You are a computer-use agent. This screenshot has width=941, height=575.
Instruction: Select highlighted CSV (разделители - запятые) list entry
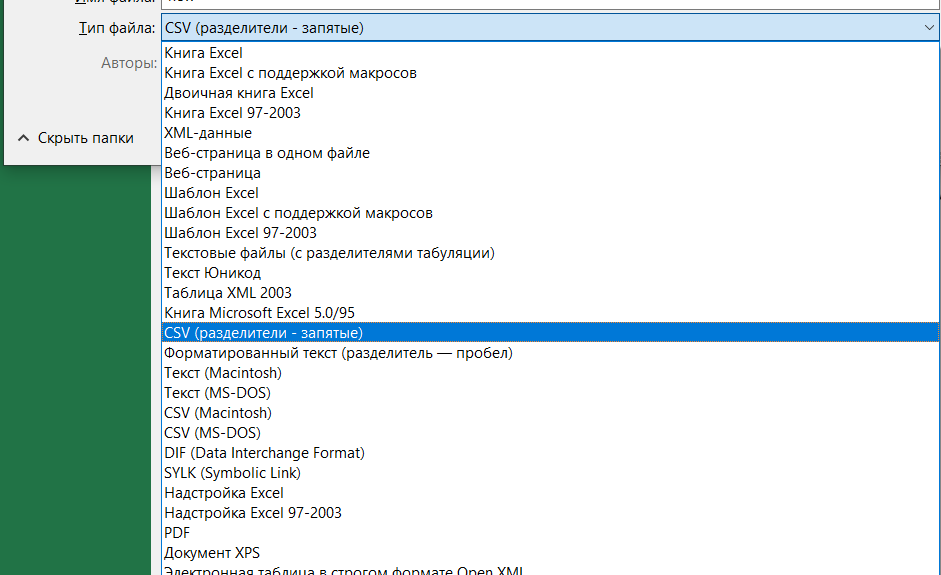(550, 333)
